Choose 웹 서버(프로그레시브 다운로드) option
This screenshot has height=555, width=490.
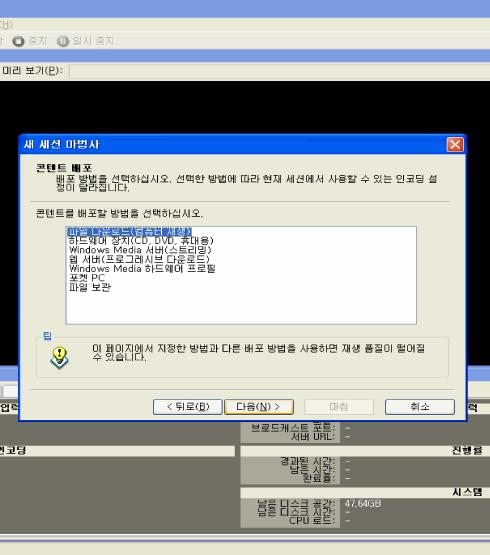pos(139,259)
